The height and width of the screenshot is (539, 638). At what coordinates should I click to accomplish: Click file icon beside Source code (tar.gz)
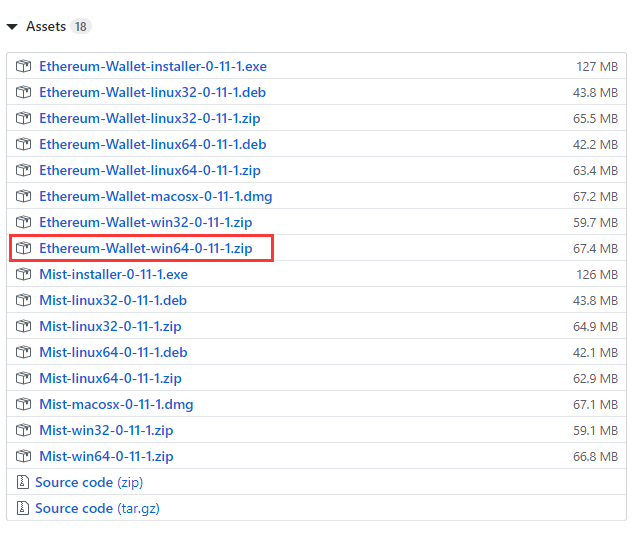[x=22, y=508]
